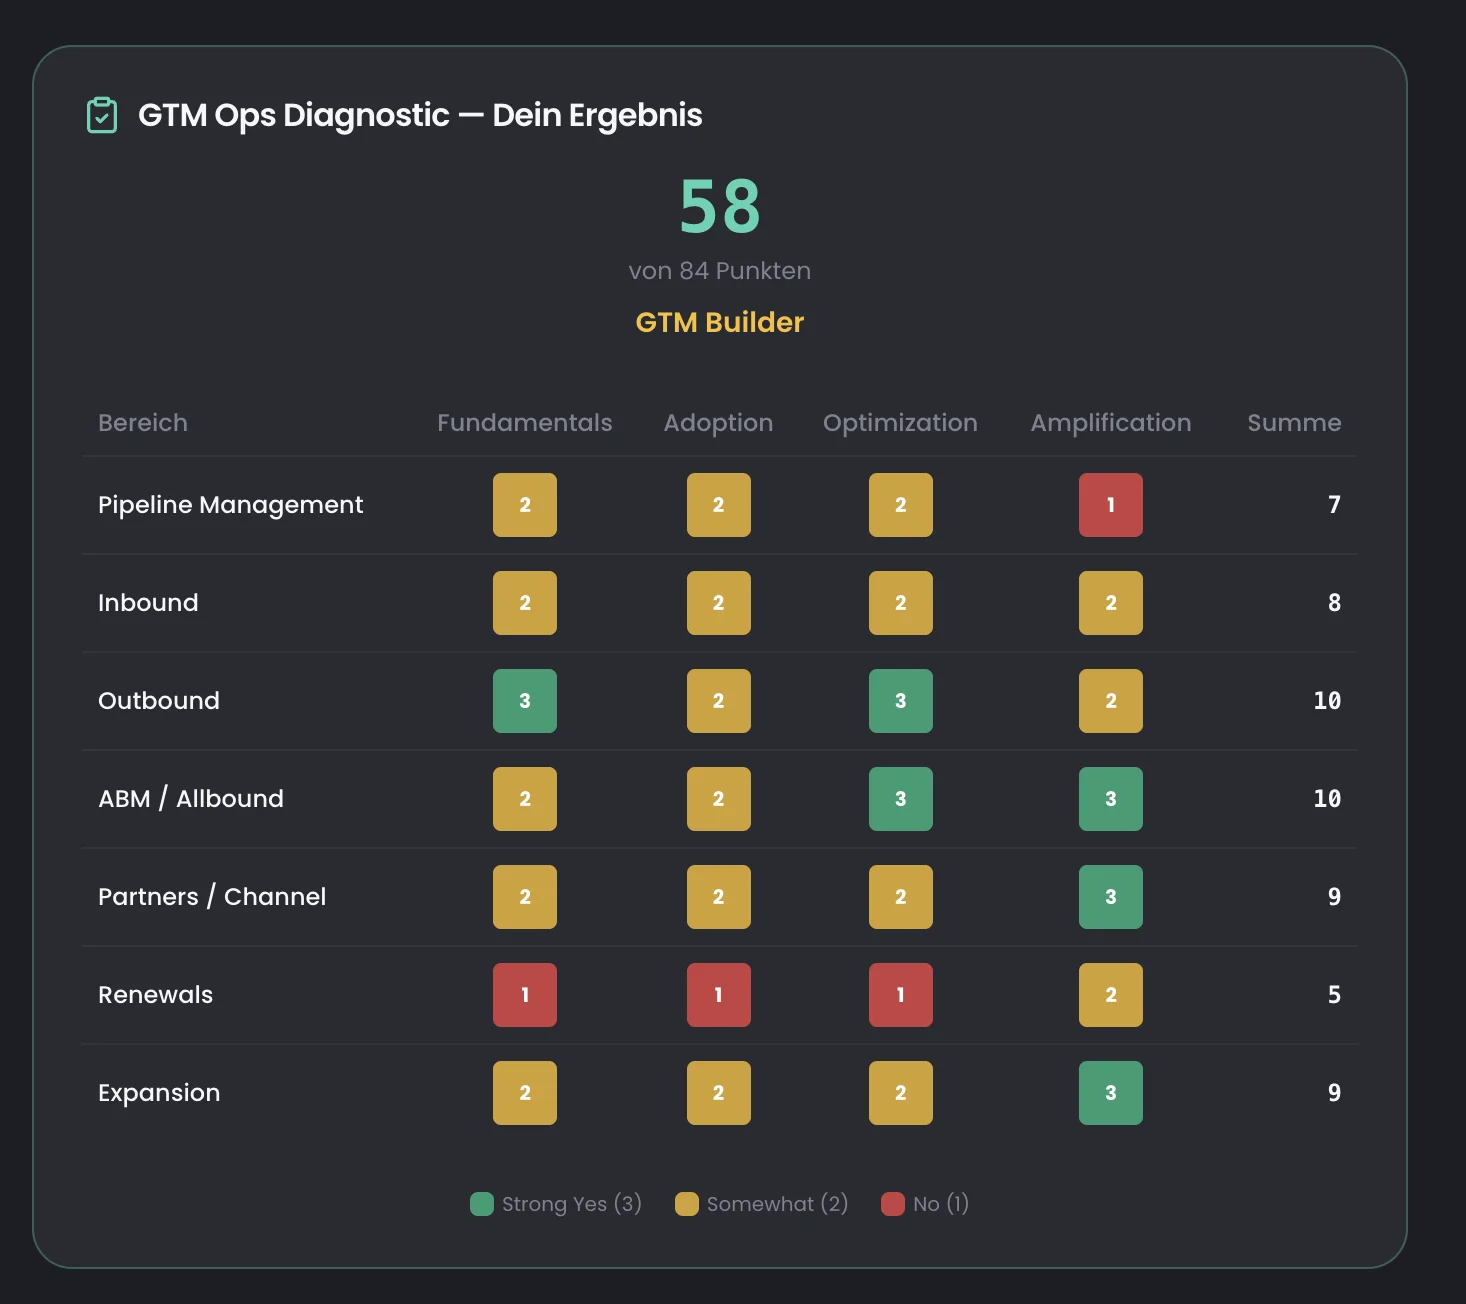1466x1304 pixels.
Task: Select the red Renewals Adoption tile
Action: (x=719, y=995)
